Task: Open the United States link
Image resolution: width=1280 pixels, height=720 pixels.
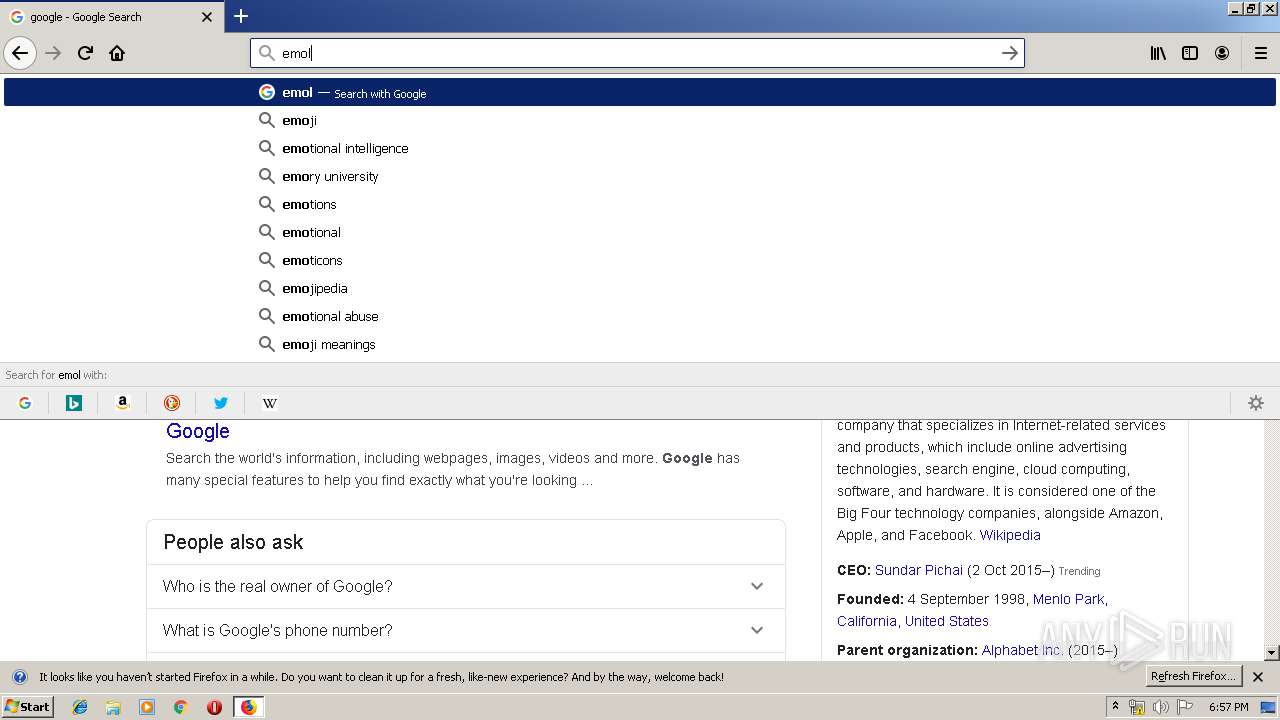Action: tap(946, 621)
